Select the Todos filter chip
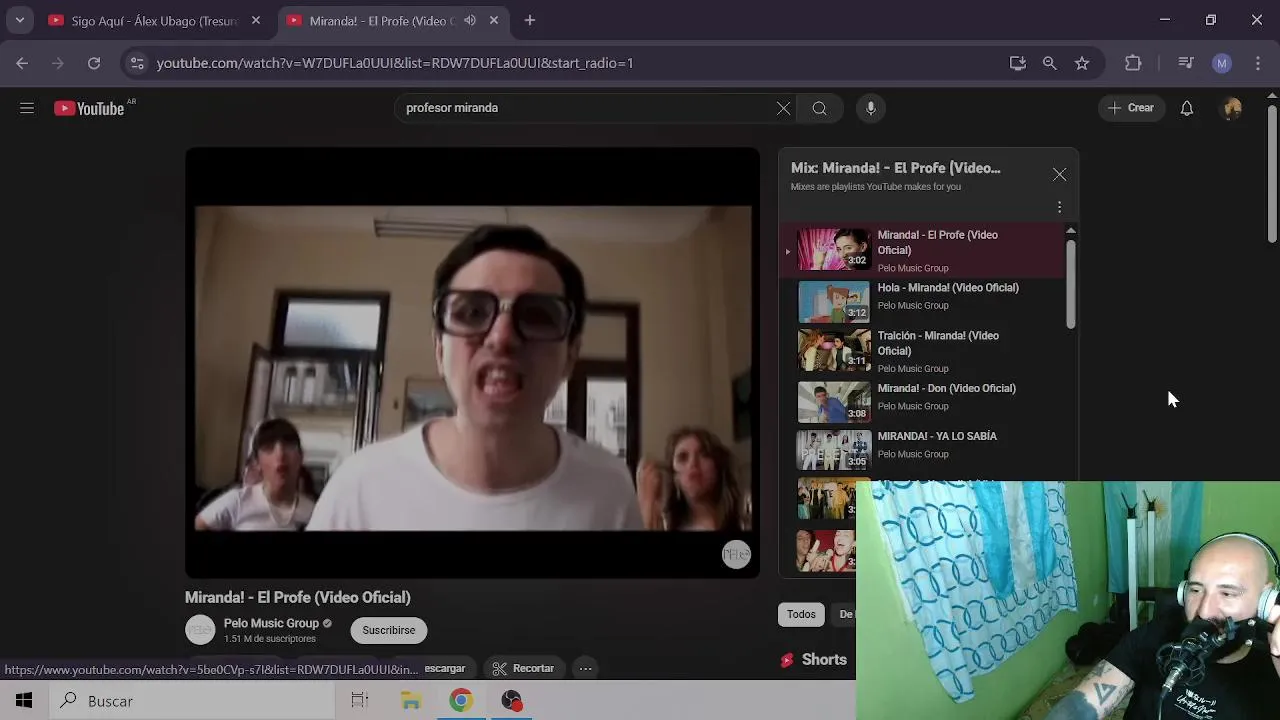Image resolution: width=1280 pixels, height=720 pixels. (801, 614)
